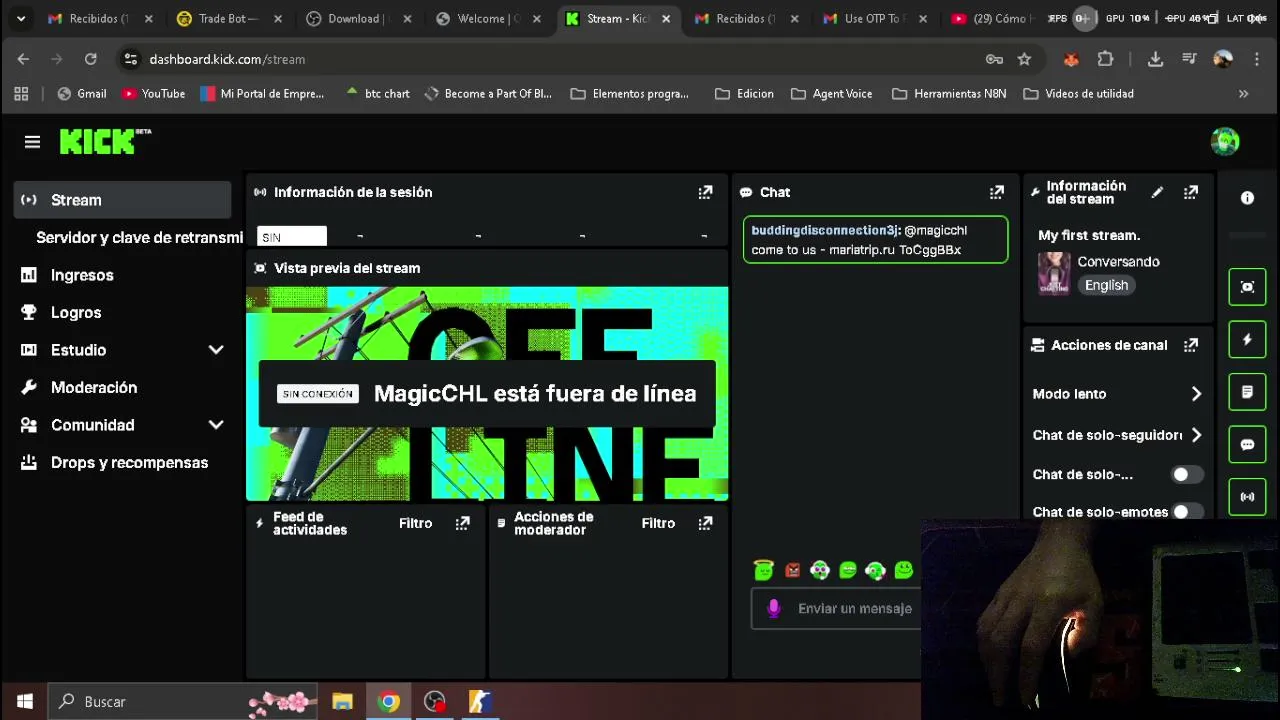Open Modo lento options
The width and height of the screenshot is (1280, 720).
(1117, 394)
